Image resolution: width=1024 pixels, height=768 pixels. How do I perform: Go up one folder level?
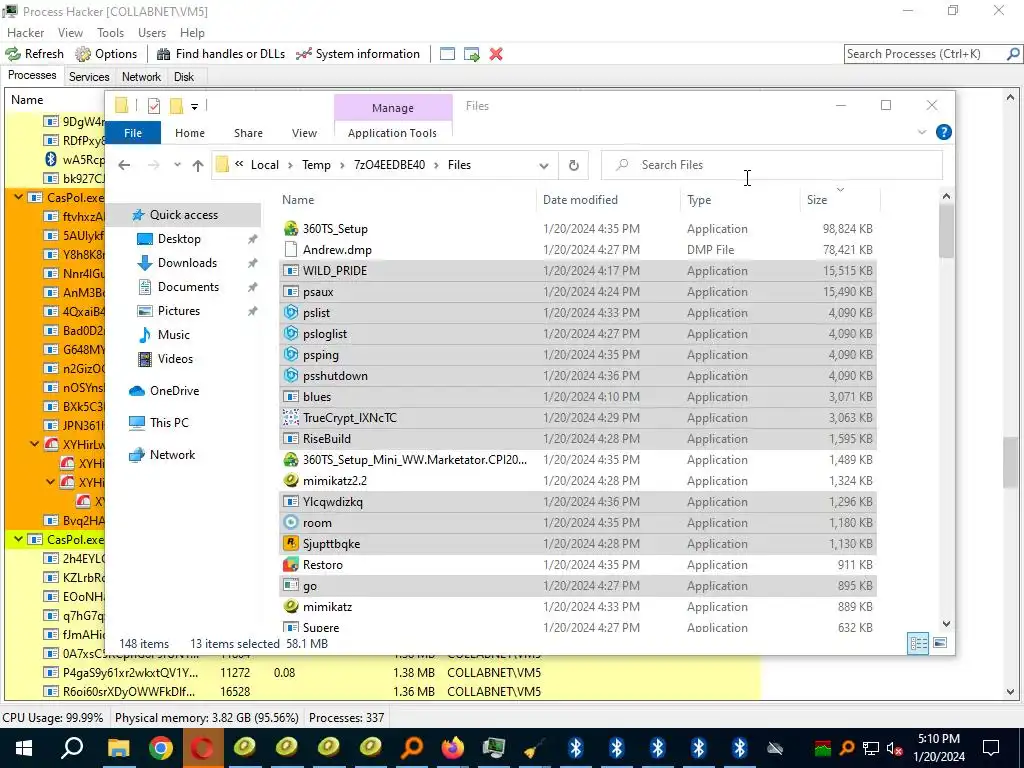click(198, 165)
